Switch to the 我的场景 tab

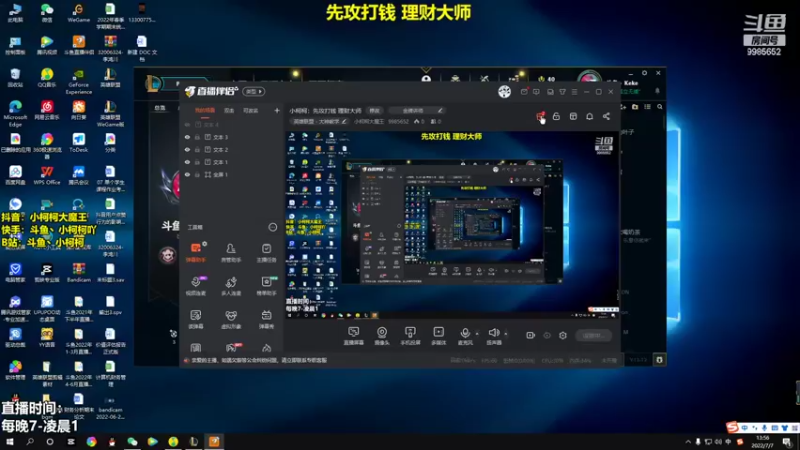pyautogui.click(x=205, y=111)
